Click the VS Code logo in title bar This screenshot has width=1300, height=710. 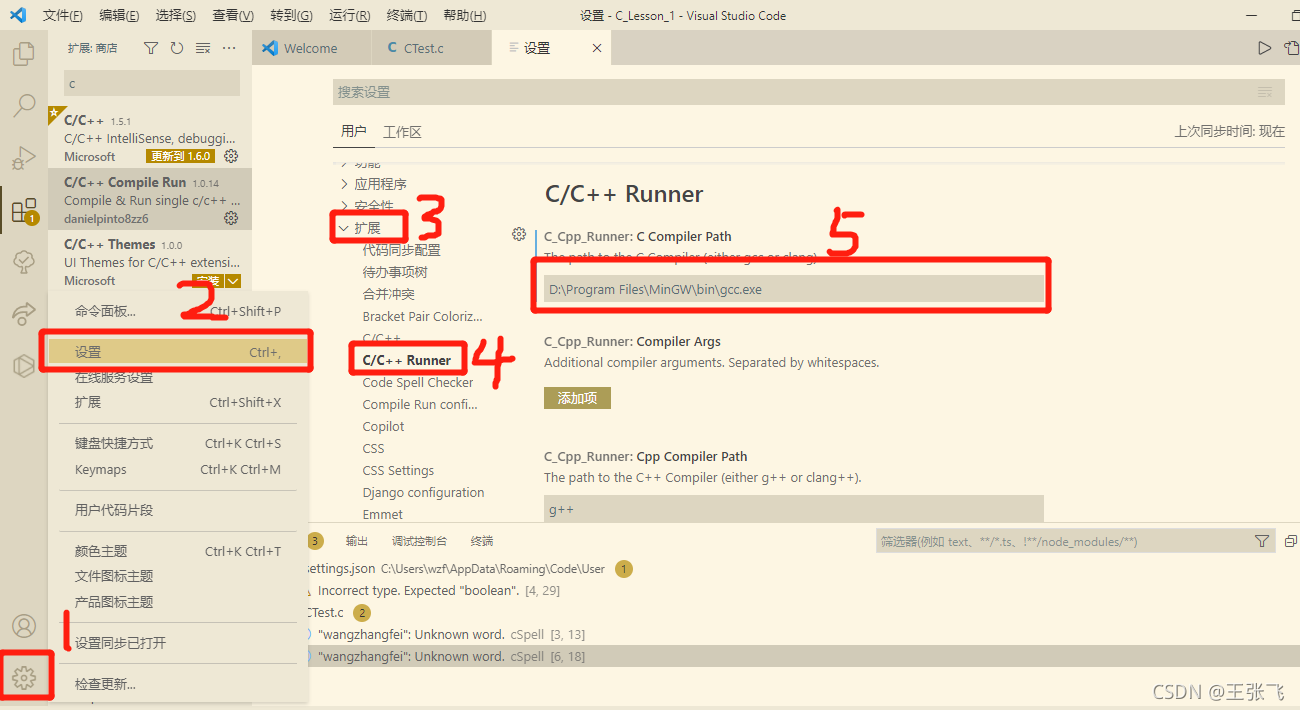coord(17,15)
